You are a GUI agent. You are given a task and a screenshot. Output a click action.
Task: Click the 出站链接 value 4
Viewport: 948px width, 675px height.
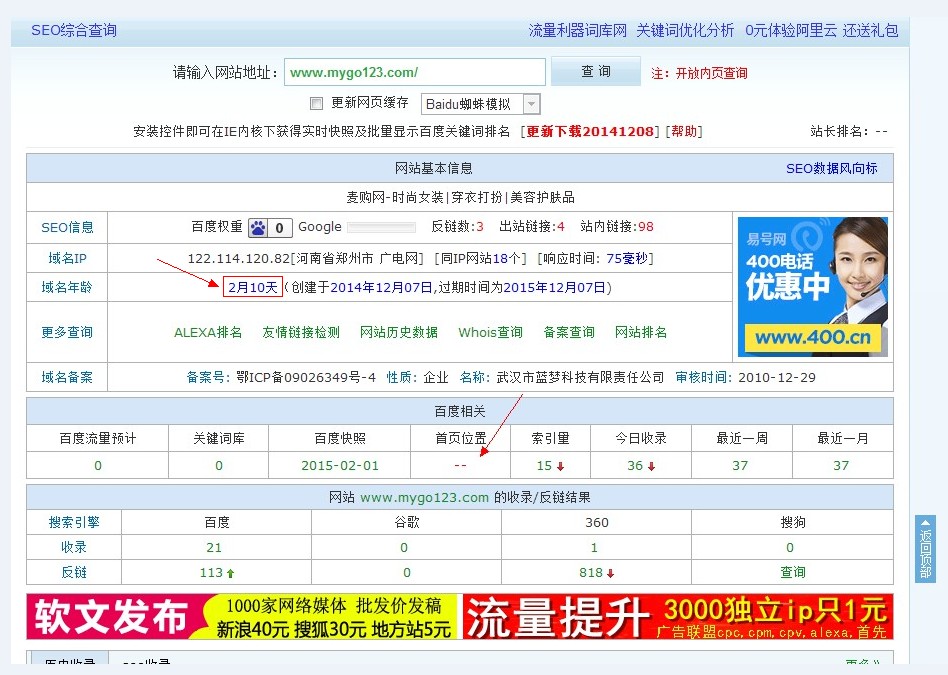click(560, 227)
